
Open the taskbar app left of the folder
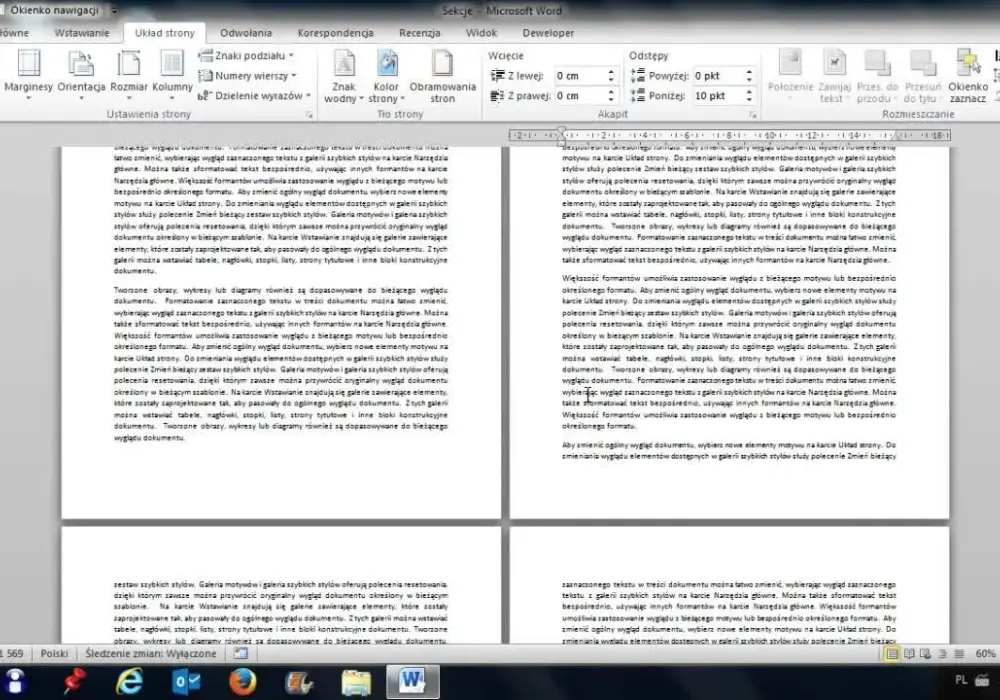[x=298, y=682]
